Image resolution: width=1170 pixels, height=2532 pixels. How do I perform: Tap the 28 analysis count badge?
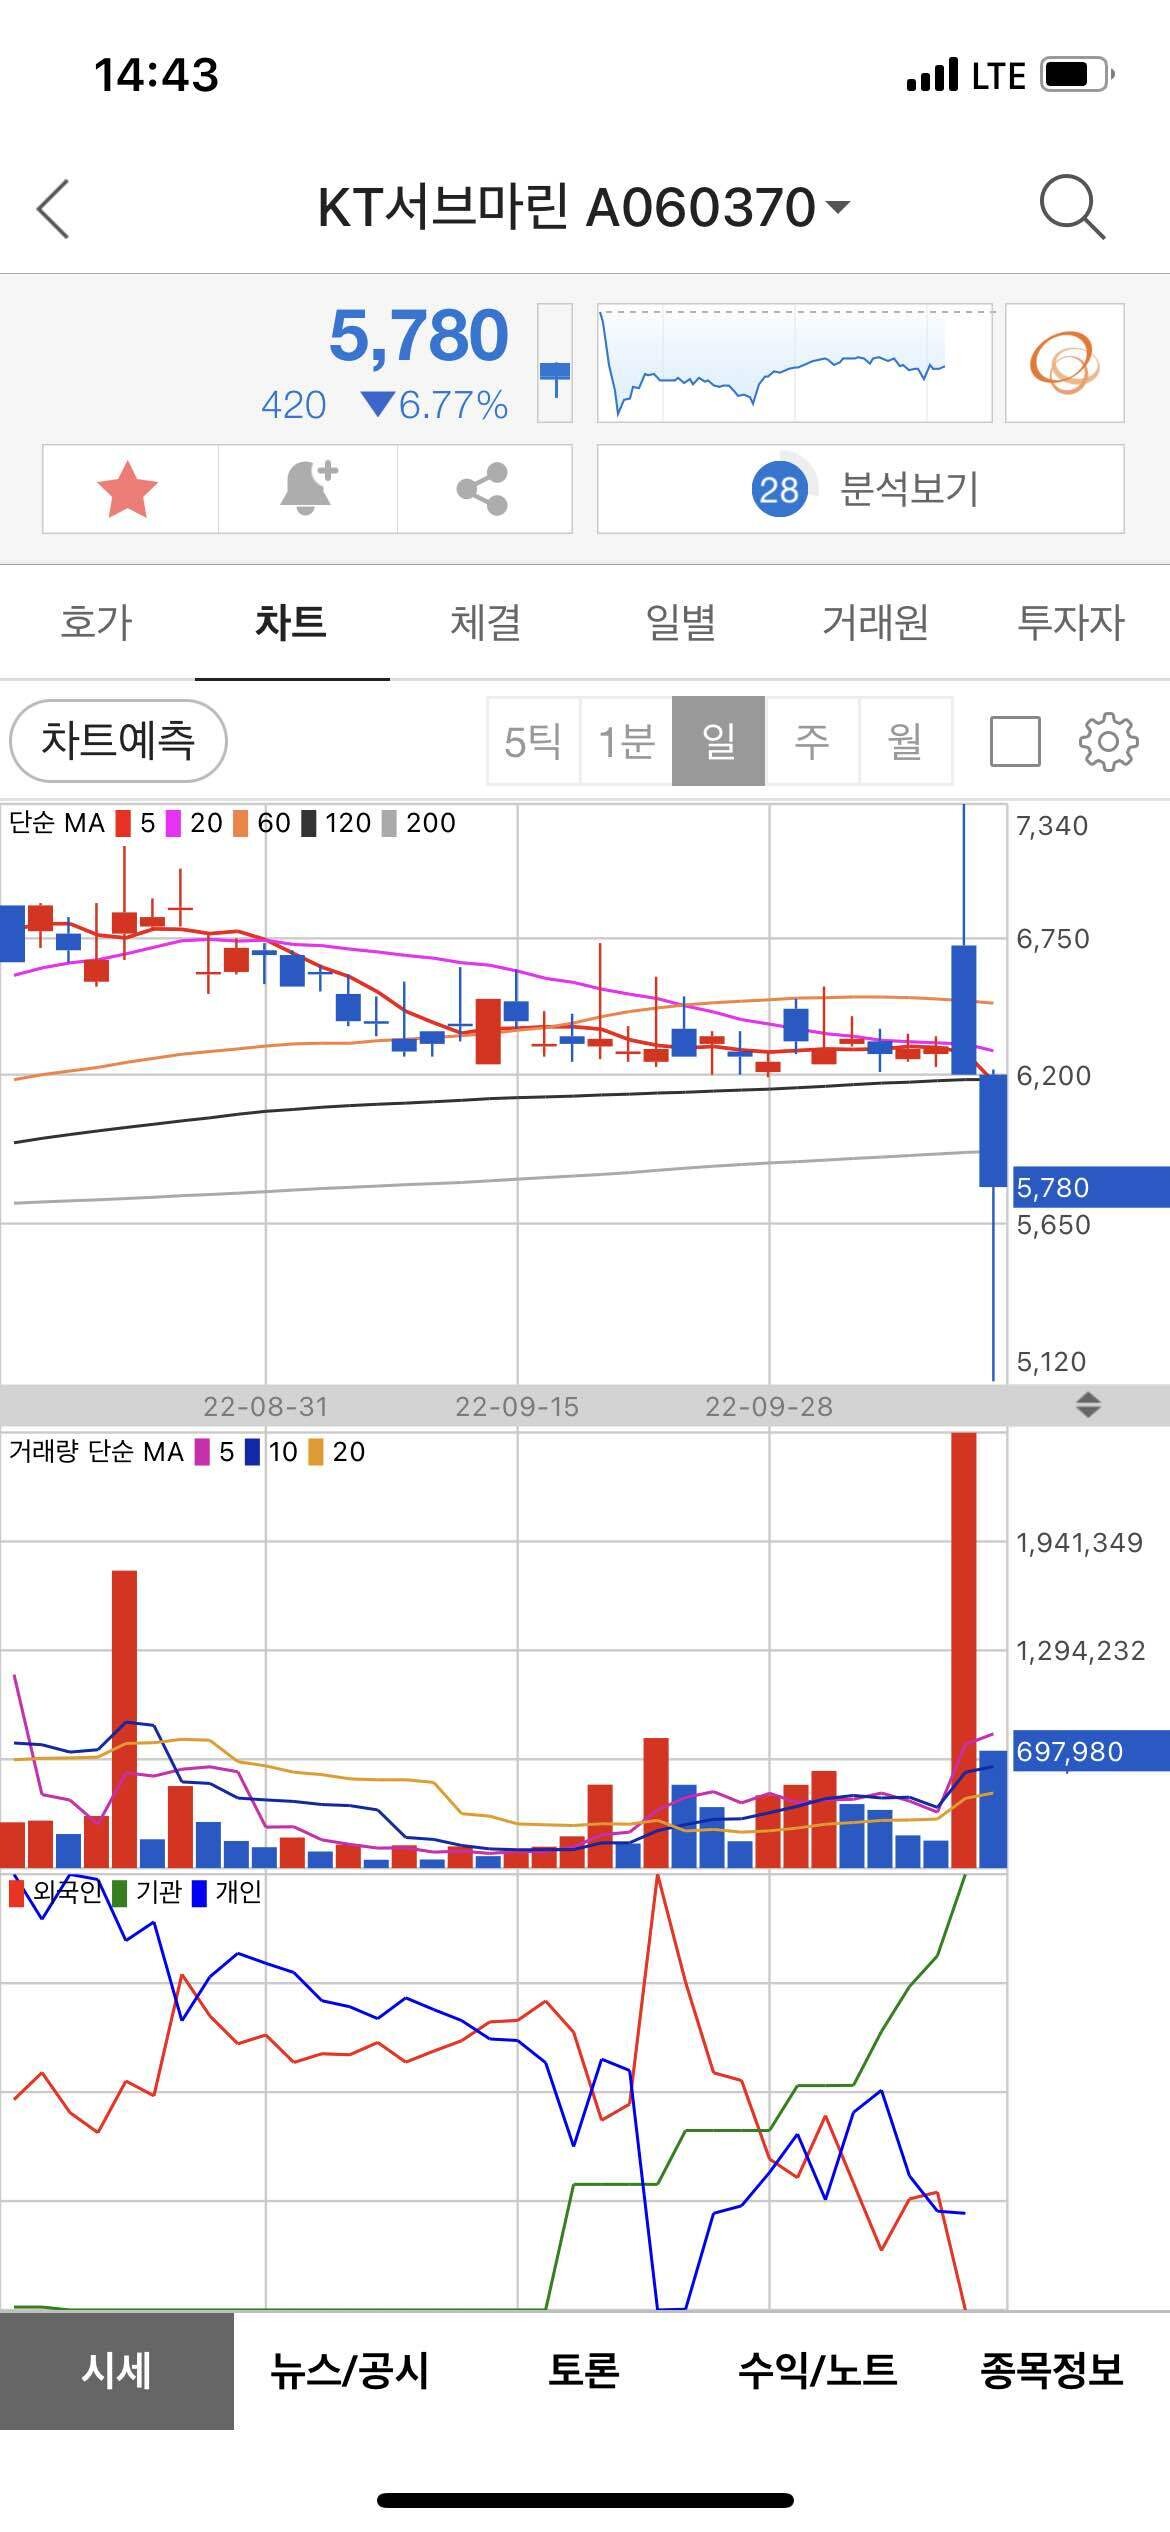pyautogui.click(x=779, y=490)
